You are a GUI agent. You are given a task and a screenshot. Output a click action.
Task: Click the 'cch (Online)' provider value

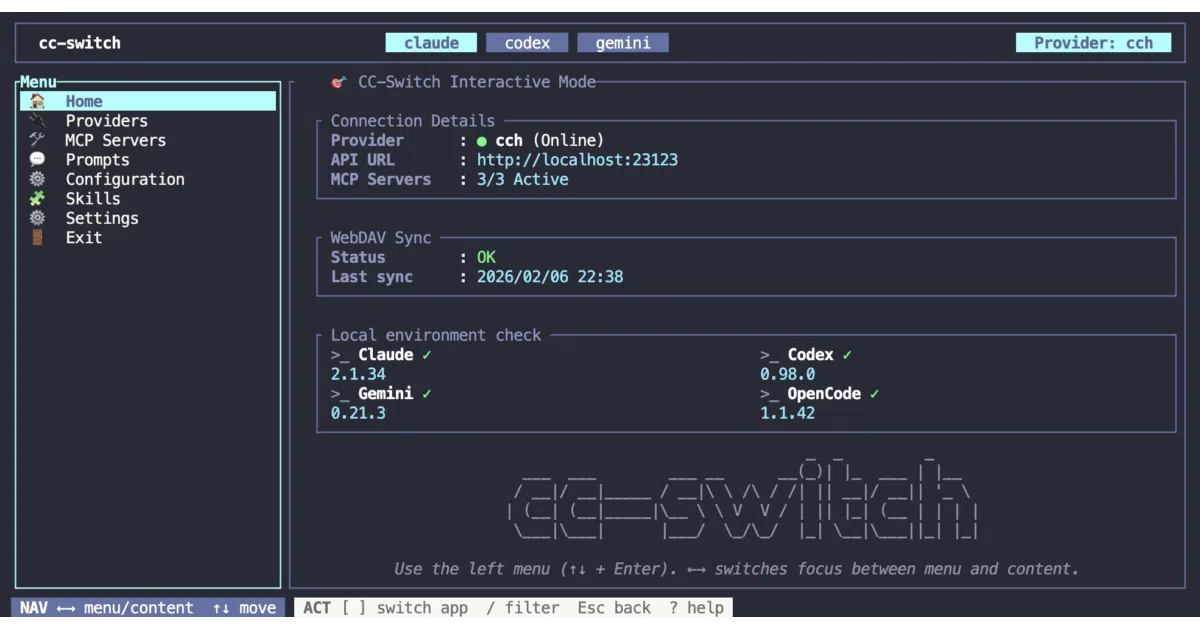pos(549,141)
